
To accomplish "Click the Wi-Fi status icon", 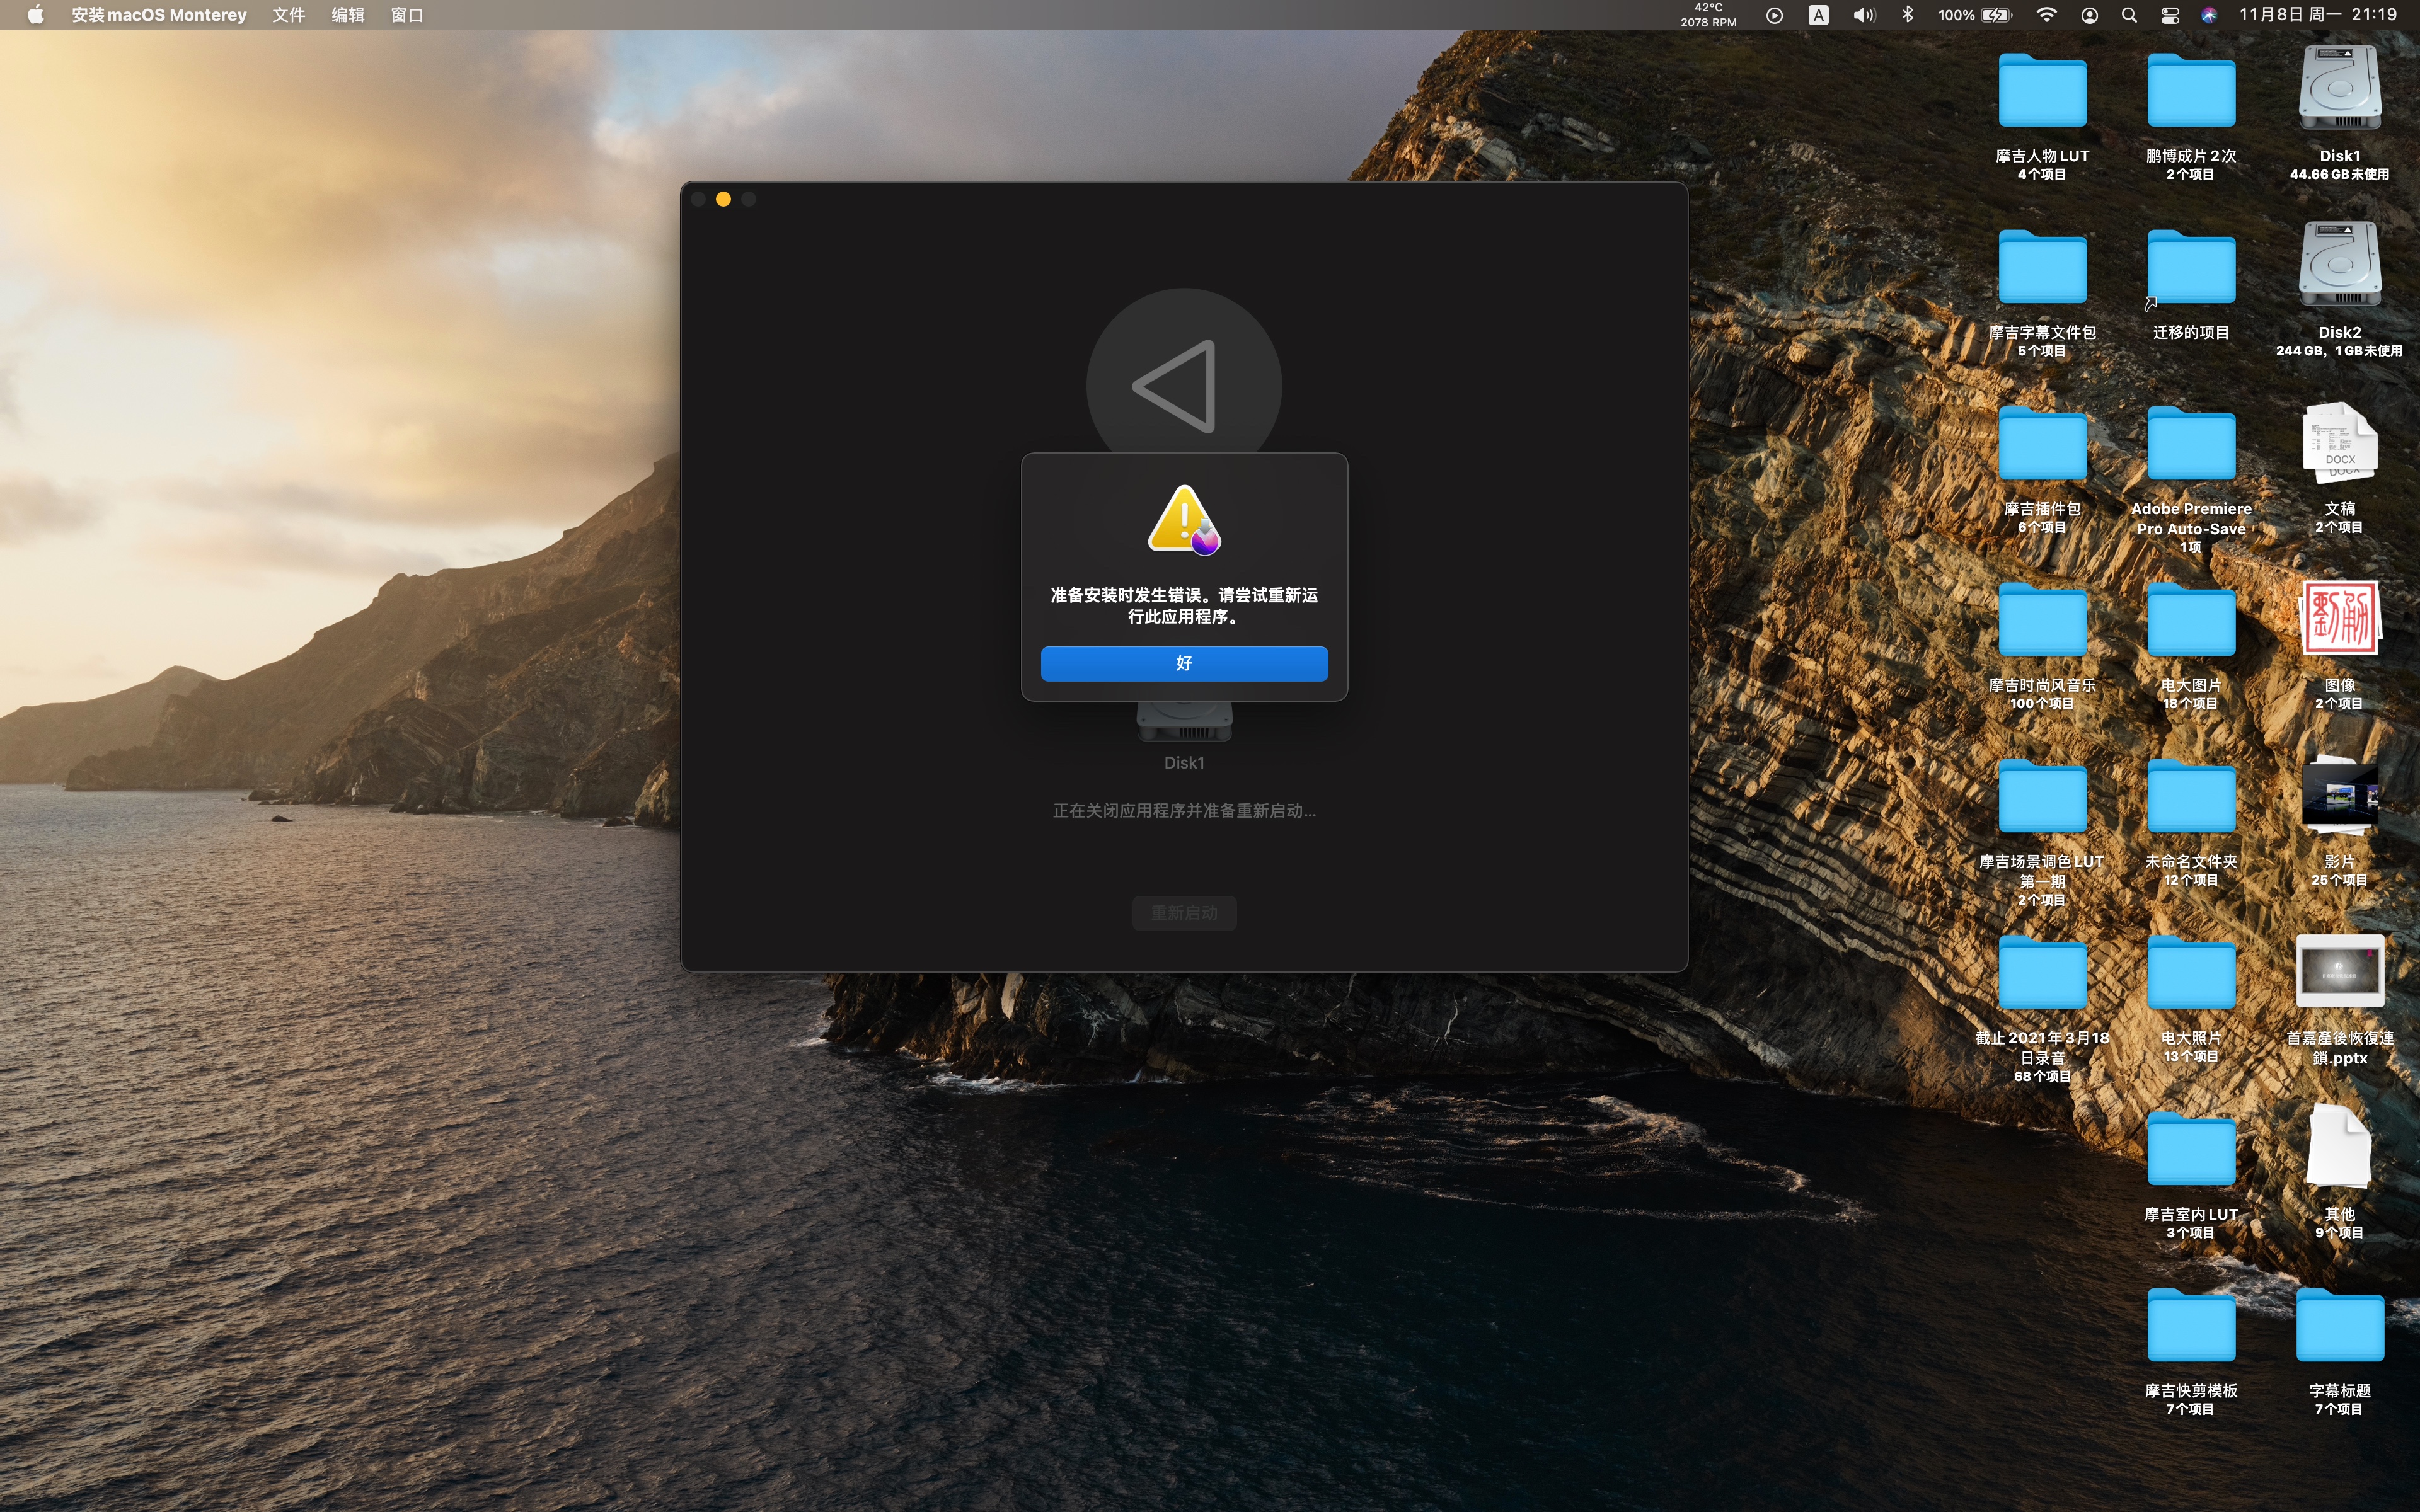I will tap(2046, 15).
